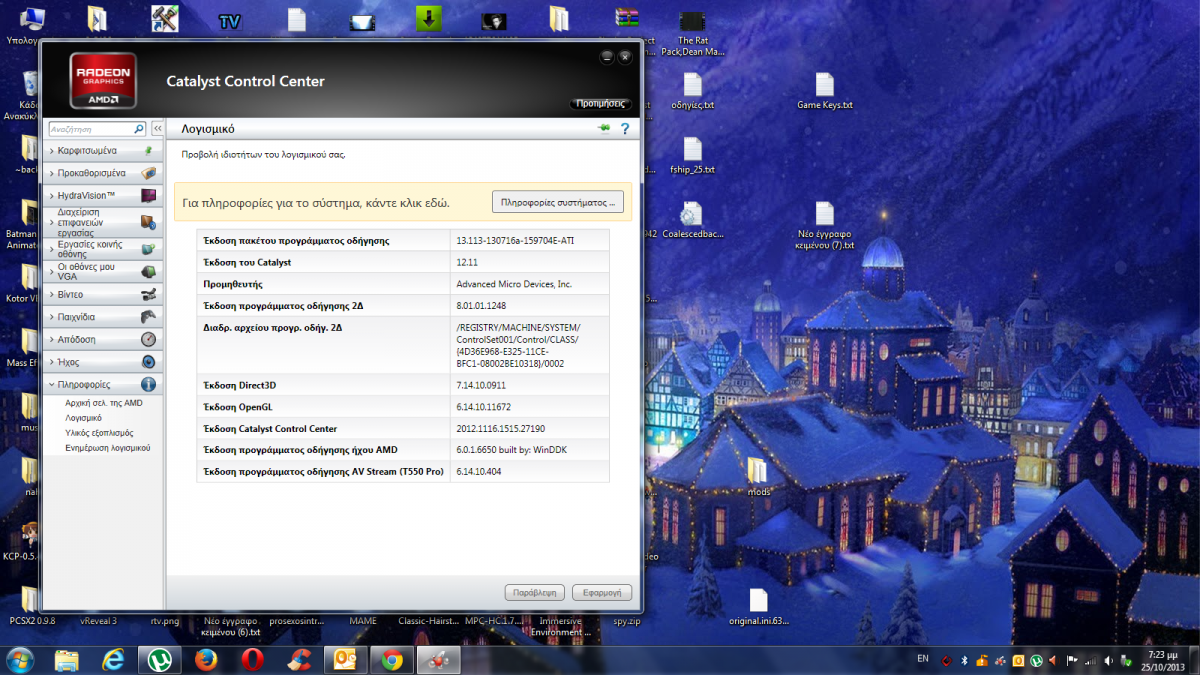
Task: Open the Προτιμήσεις preferences menu
Action: 601,103
